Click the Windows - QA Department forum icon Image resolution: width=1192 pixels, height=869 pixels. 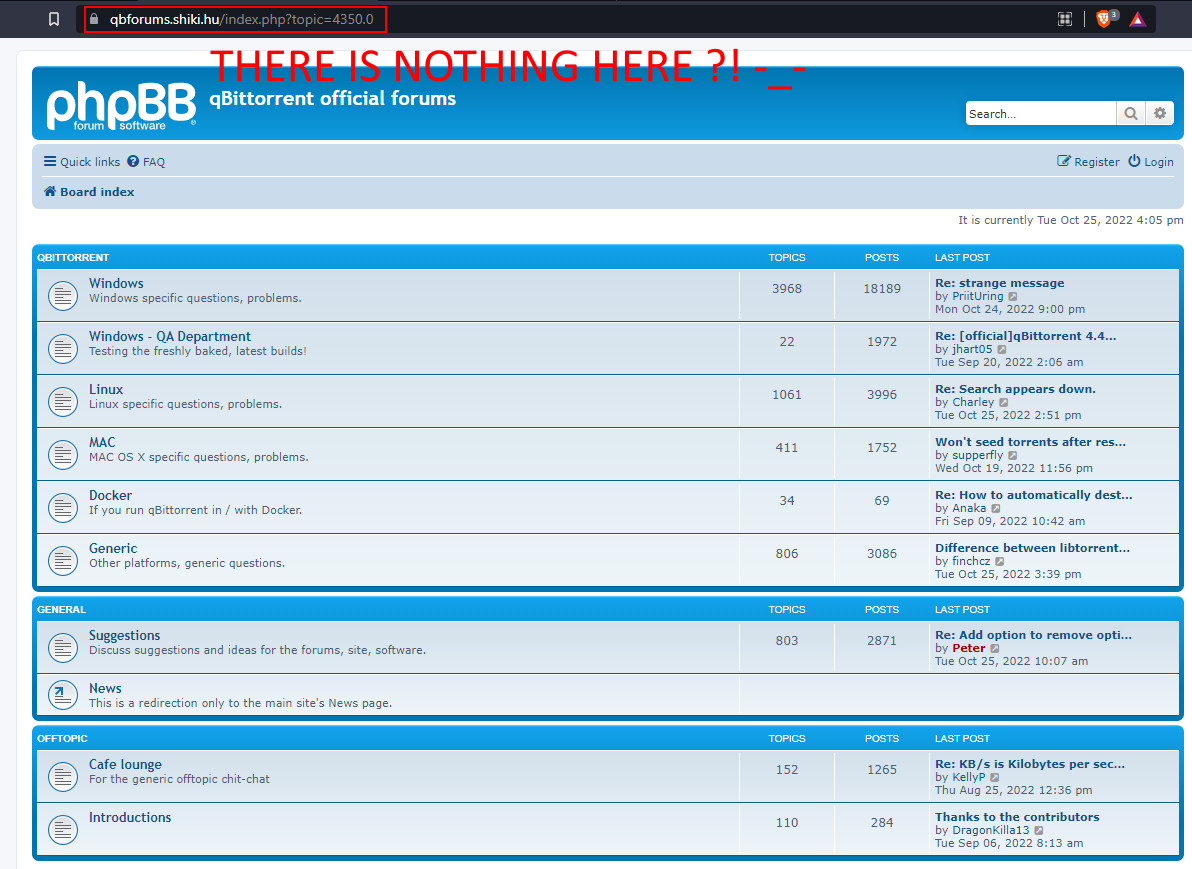[x=63, y=349]
